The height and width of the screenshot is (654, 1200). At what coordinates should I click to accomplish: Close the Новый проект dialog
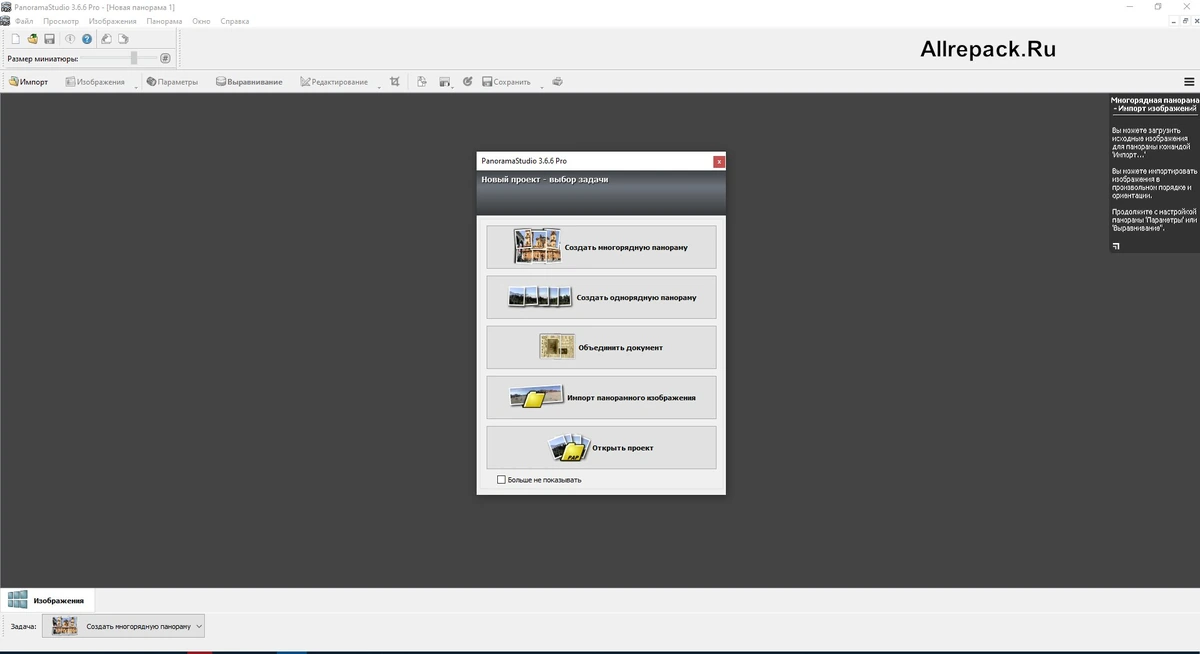(718, 161)
